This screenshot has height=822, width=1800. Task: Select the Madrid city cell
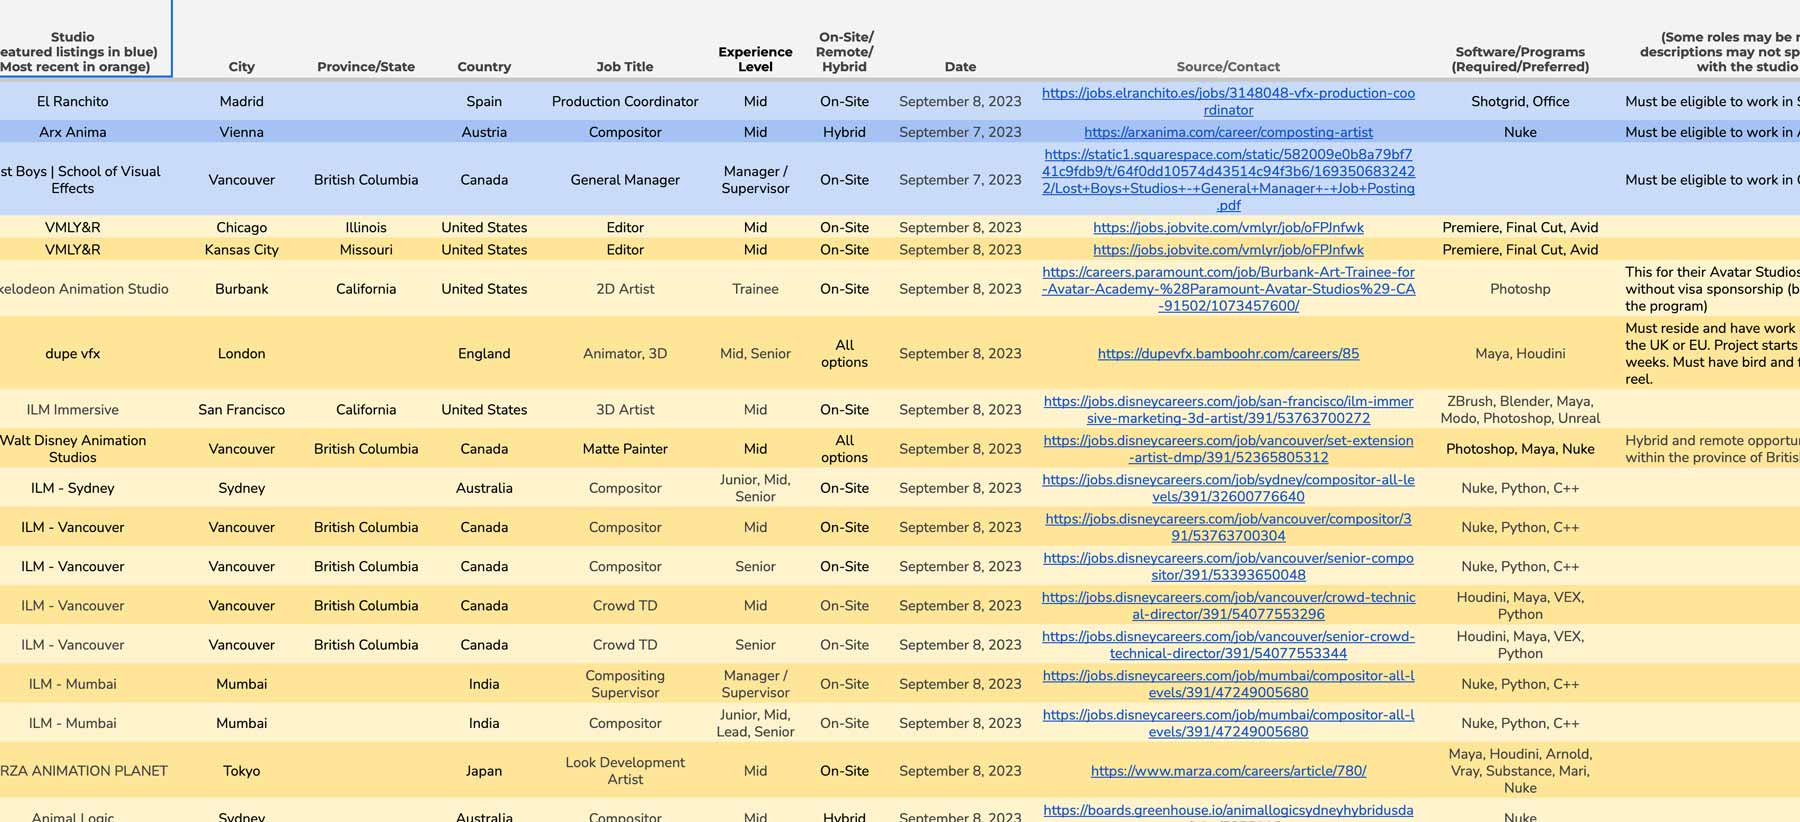point(241,102)
